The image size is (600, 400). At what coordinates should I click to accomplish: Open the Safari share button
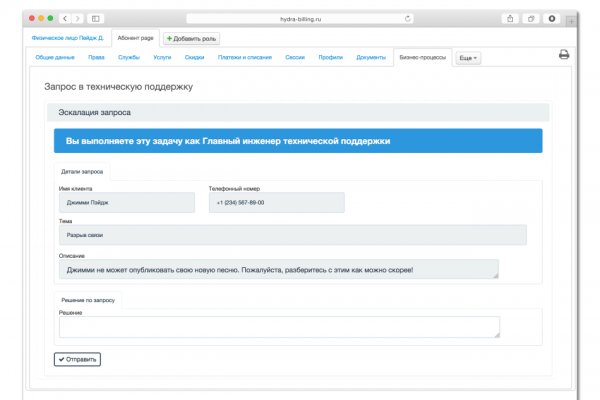point(511,18)
